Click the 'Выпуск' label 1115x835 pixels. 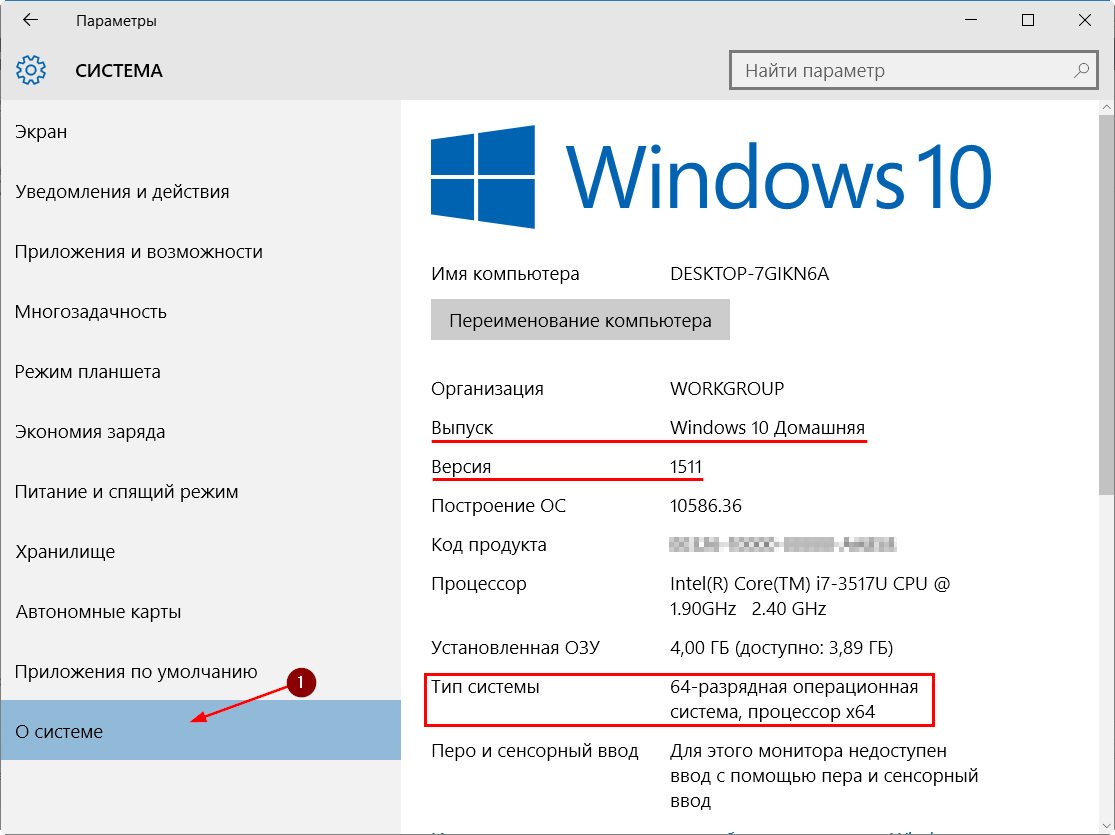(x=462, y=428)
